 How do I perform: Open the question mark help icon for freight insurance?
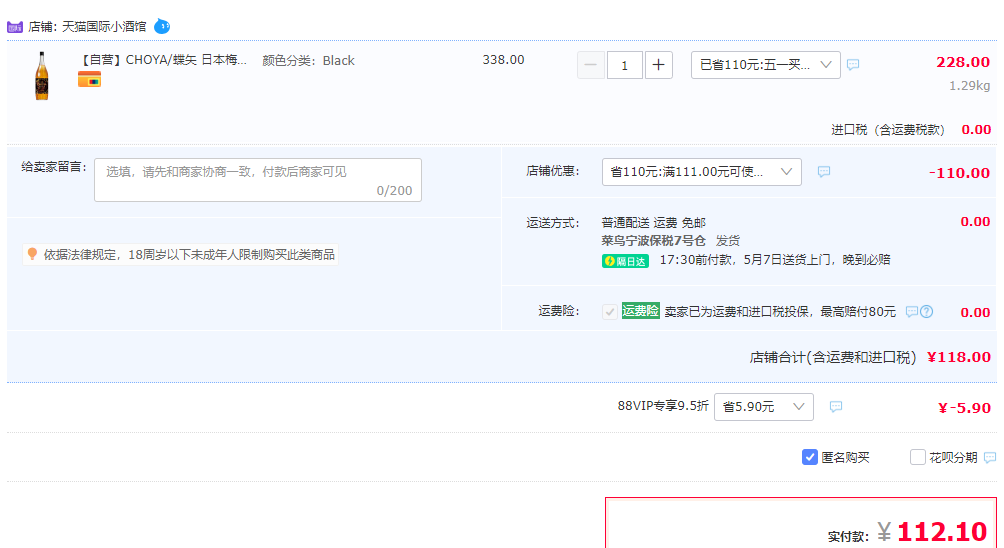click(x=927, y=312)
